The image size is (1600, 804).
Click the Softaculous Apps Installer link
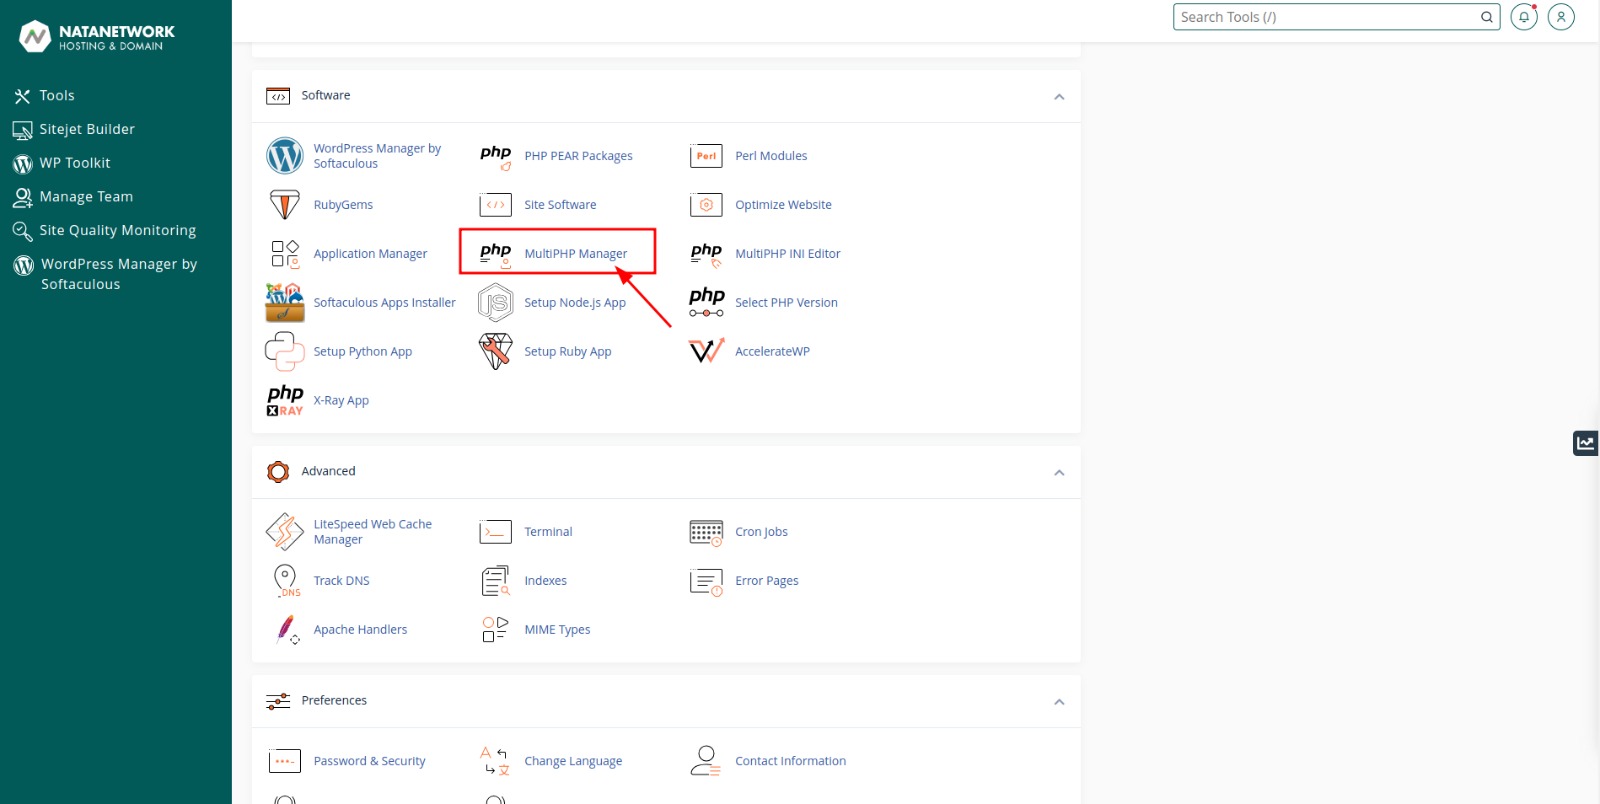tap(384, 303)
